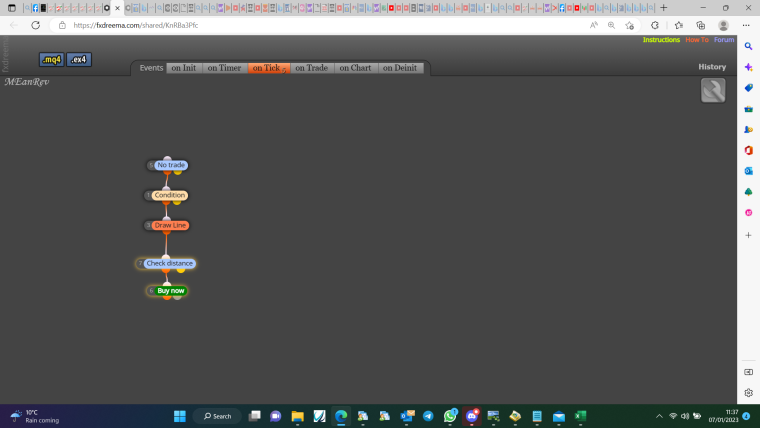760x428 pixels.
Task: Download the .mq4 source file
Action: click(x=51, y=60)
